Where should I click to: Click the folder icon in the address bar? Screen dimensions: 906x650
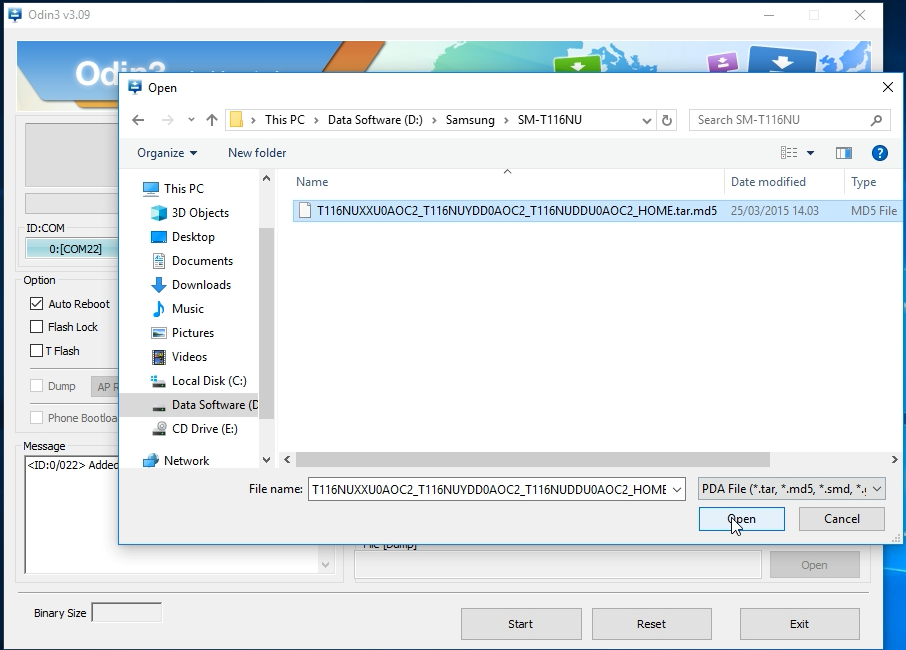(236, 120)
